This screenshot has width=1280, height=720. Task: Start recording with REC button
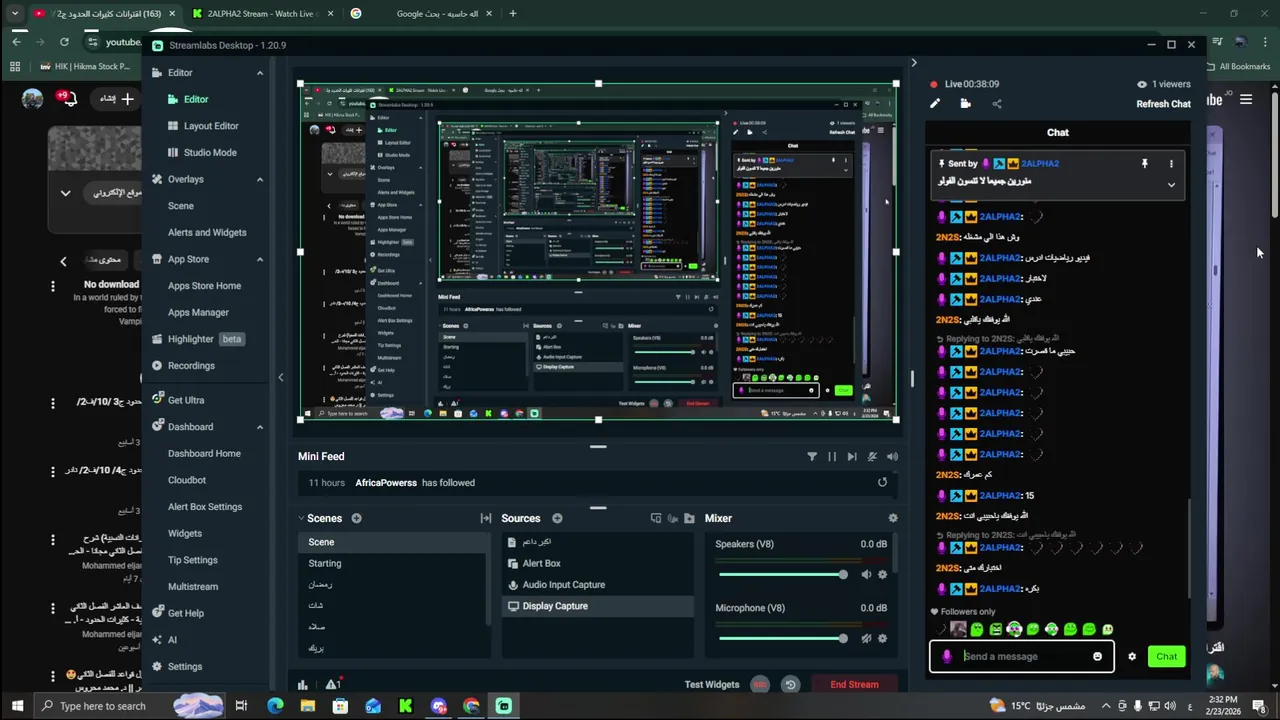(760, 685)
